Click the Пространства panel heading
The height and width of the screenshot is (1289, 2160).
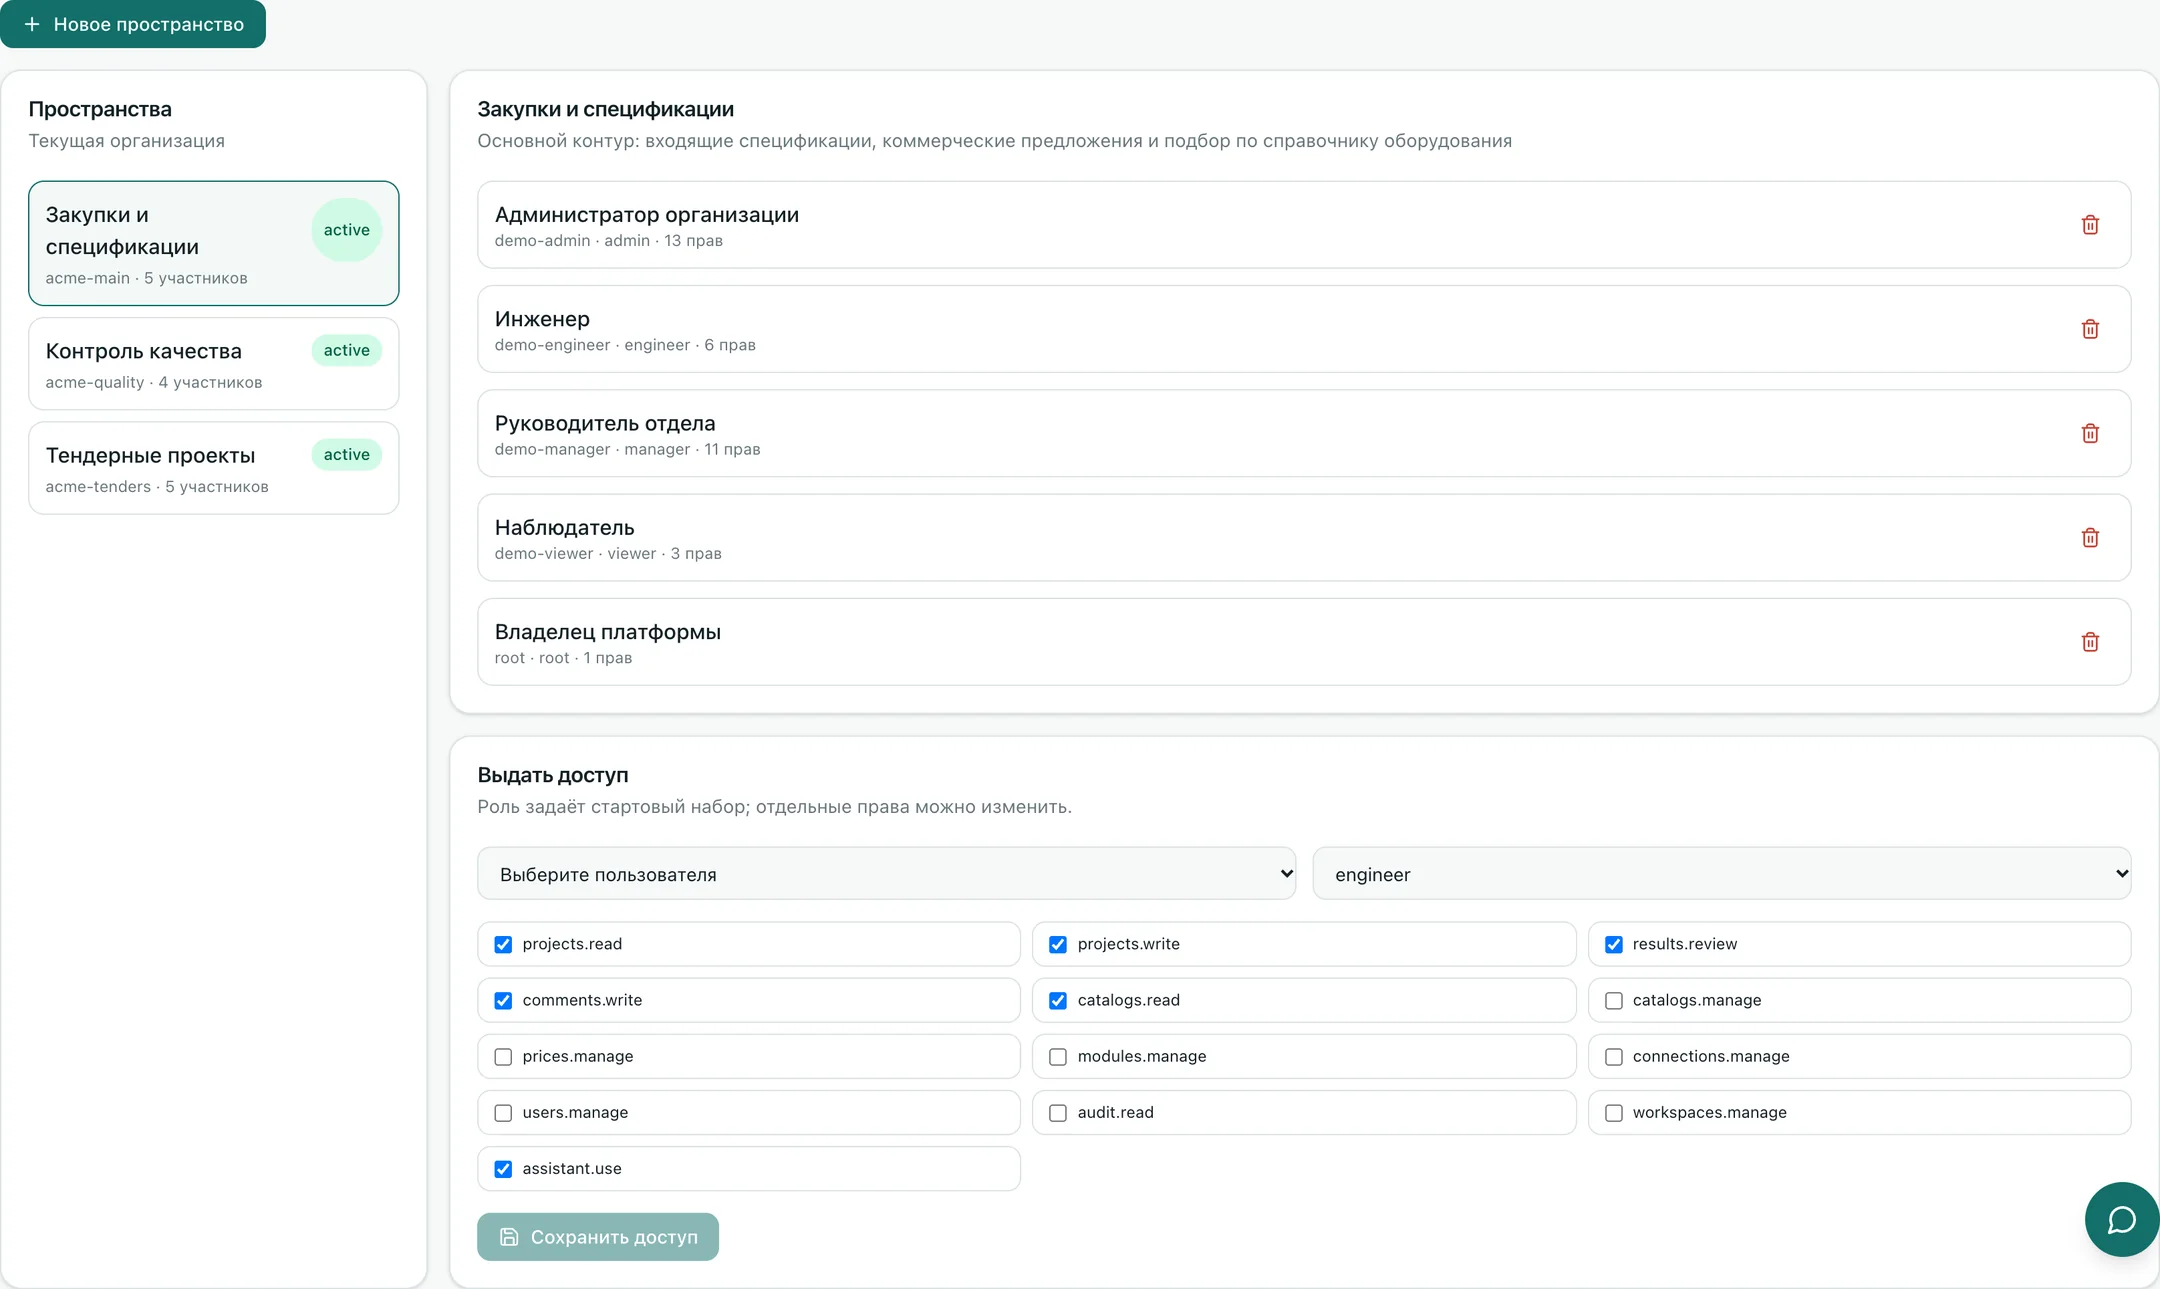100,109
